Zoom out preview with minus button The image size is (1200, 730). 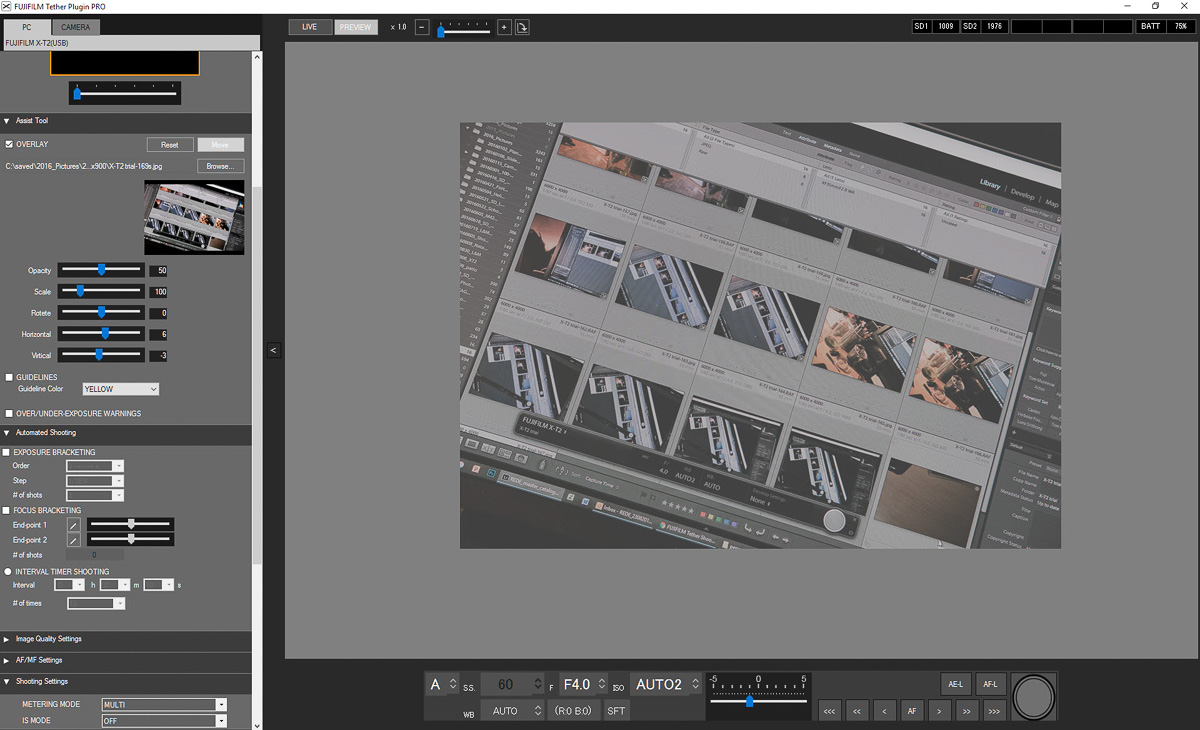click(x=421, y=27)
